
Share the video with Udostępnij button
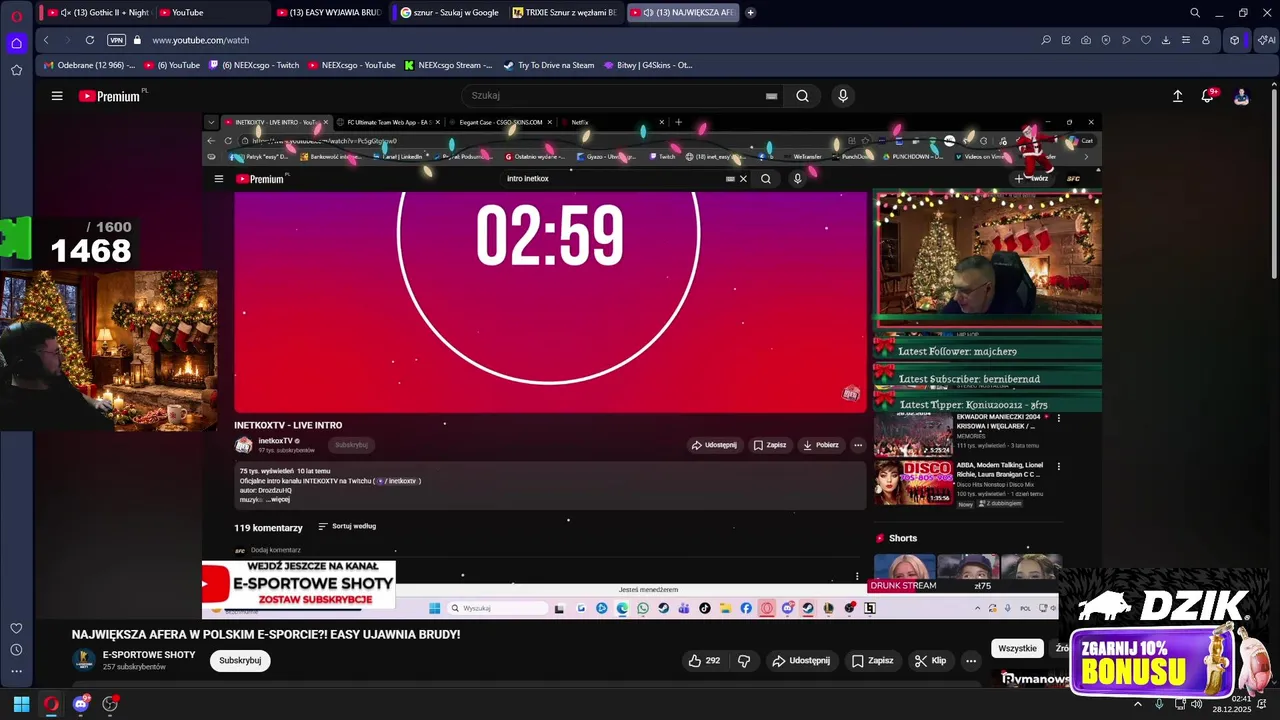tap(800, 660)
